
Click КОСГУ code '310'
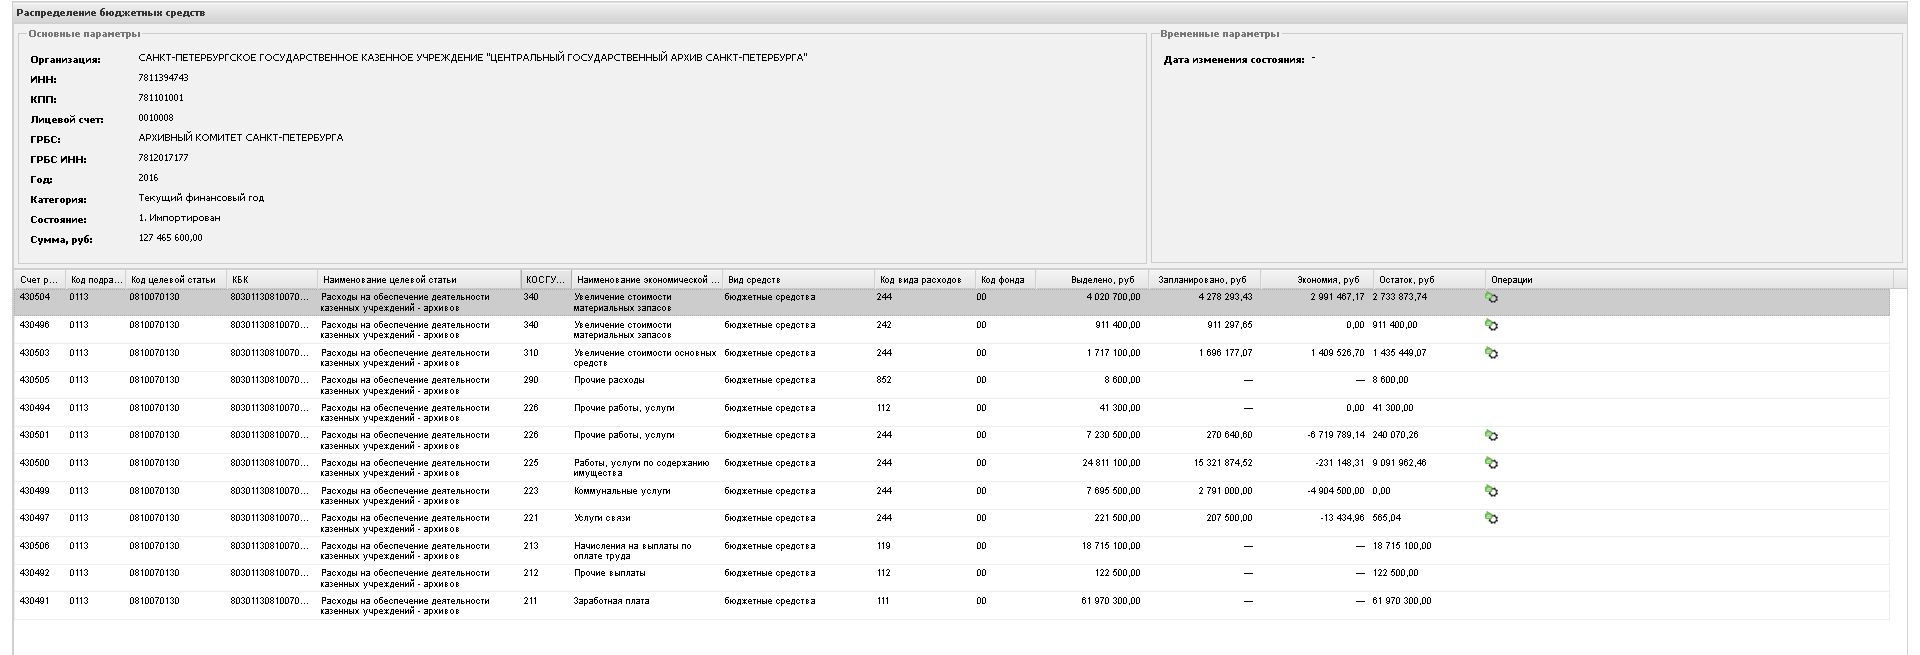(x=531, y=353)
